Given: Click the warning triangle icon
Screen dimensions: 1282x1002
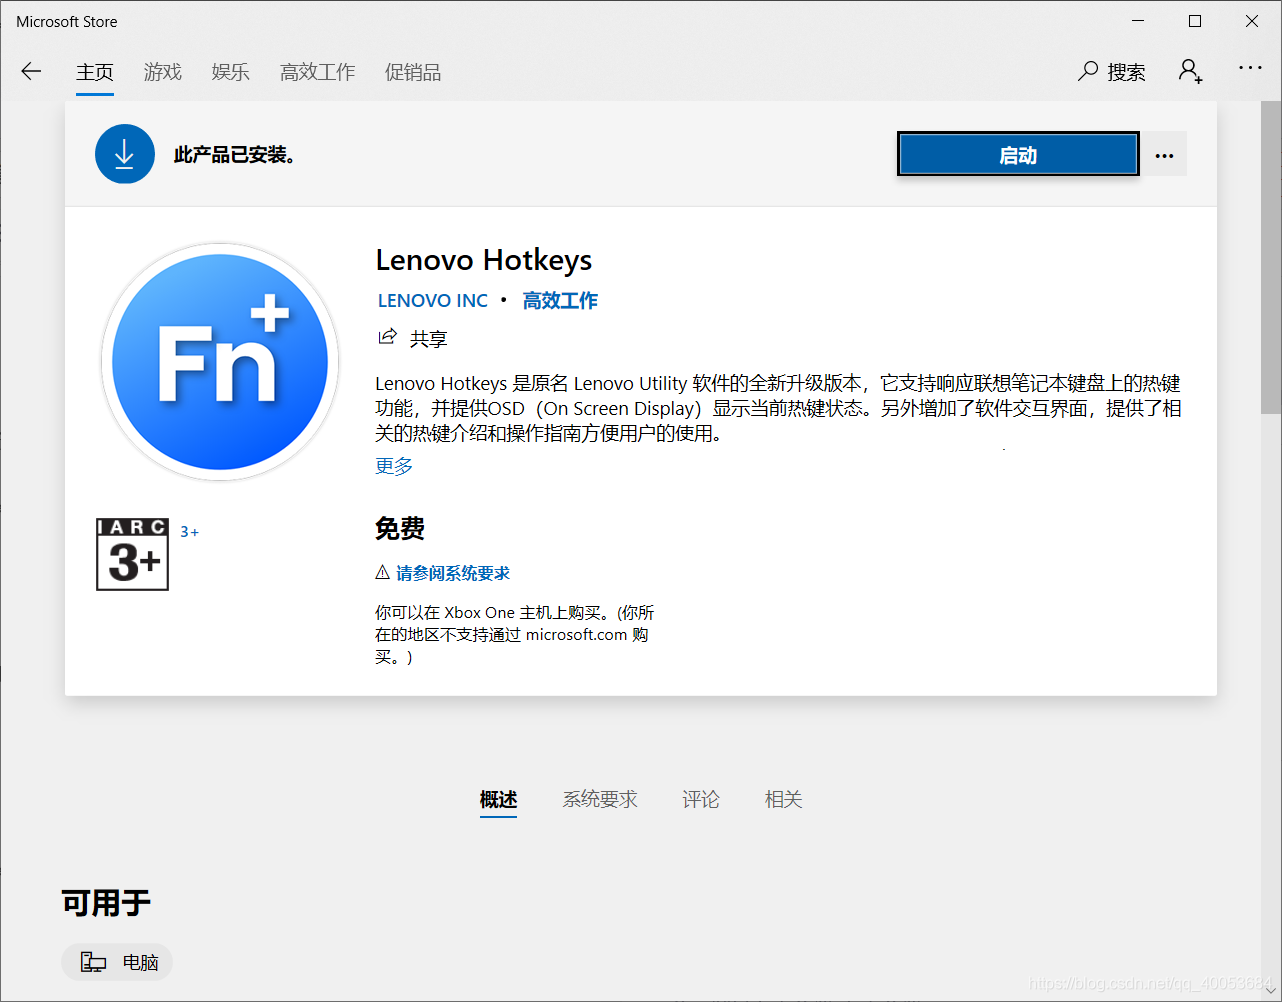Looking at the screenshot, I should [382, 572].
